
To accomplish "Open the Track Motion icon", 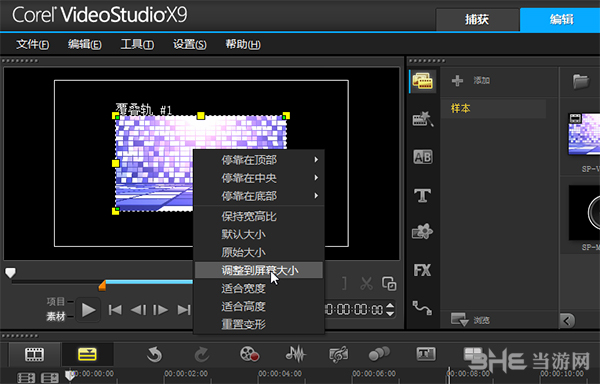I will point(379,354).
